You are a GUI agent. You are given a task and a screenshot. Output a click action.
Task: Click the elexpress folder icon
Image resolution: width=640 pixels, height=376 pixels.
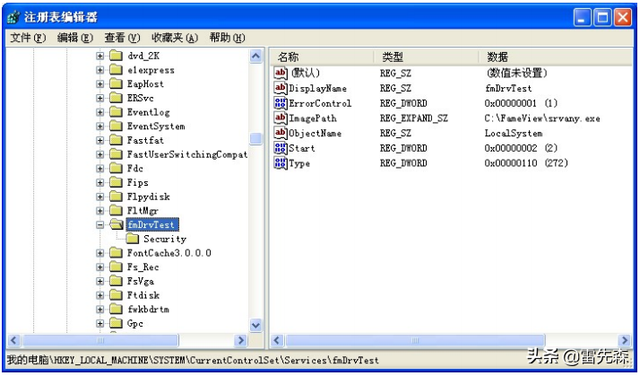tap(116, 70)
